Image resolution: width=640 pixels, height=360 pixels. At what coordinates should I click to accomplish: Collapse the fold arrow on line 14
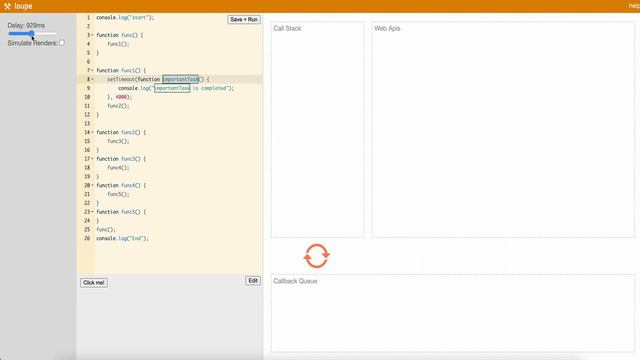pyautogui.click(x=92, y=132)
